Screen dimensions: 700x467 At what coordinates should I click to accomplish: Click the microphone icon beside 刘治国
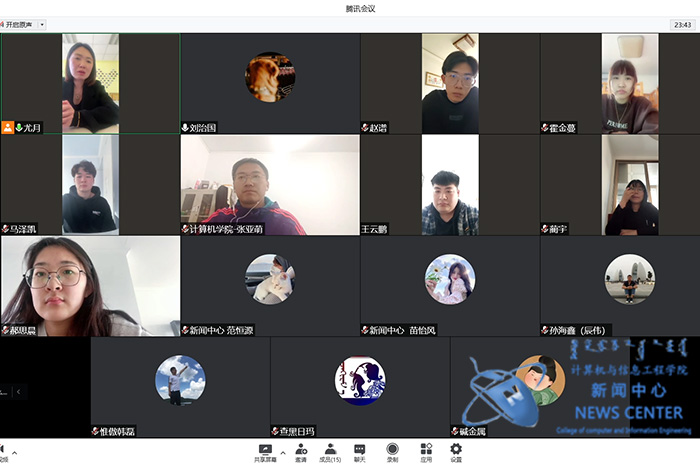click(186, 128)
